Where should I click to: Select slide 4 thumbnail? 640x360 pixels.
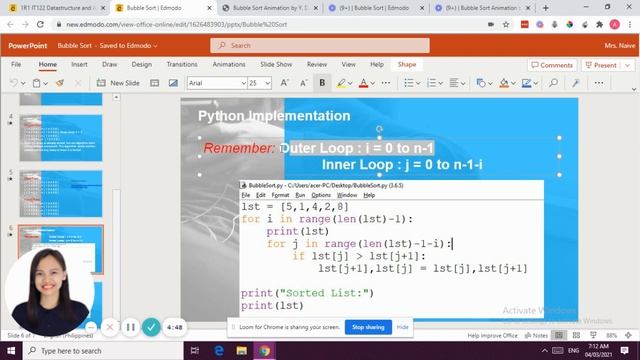pos(61,138)
